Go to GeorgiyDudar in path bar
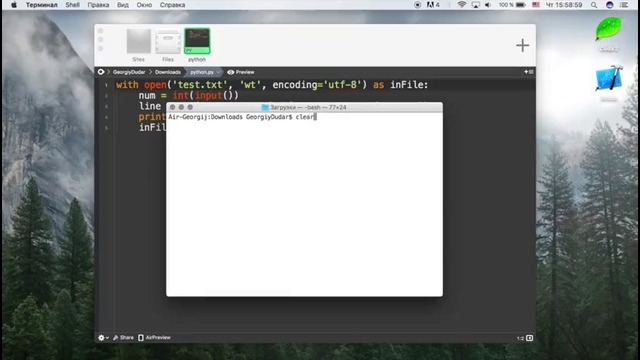This screenshot has height=360, width=640. click(129, 72)
